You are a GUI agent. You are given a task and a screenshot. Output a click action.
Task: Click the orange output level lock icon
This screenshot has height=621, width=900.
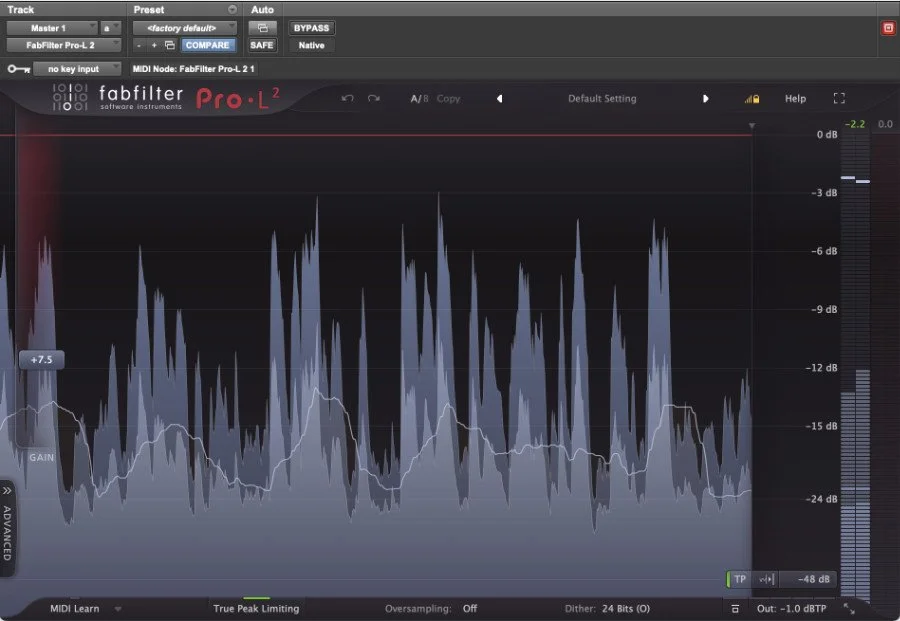pos(752,99)
